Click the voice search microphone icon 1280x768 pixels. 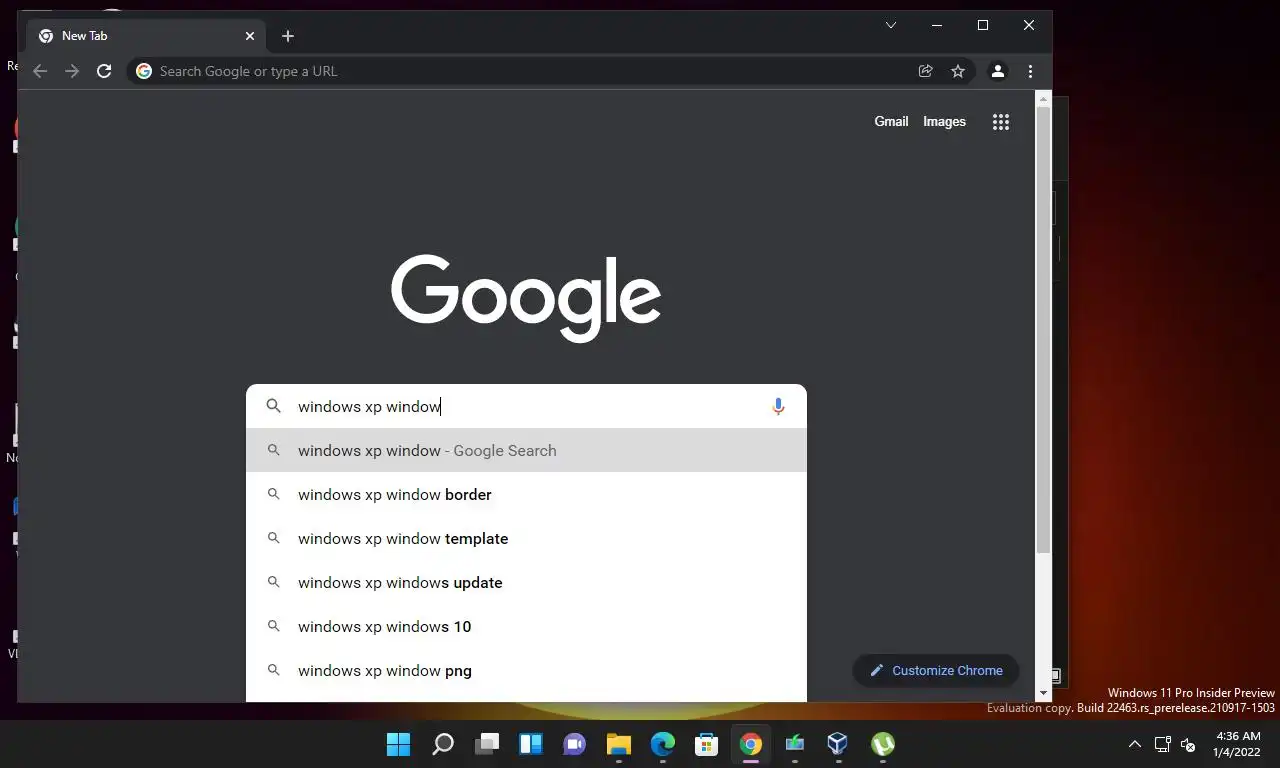778,406
